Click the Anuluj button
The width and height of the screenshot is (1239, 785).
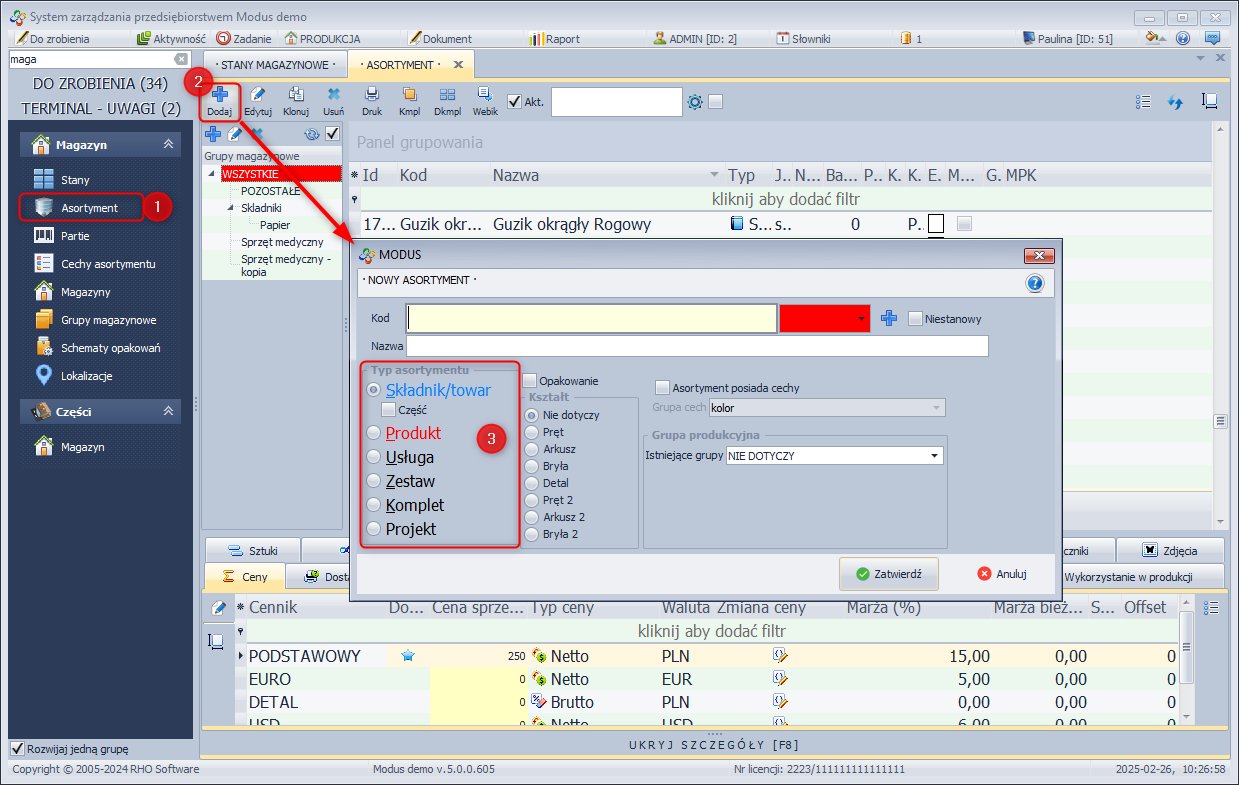pyautogui.click(x=1002, y=574)
